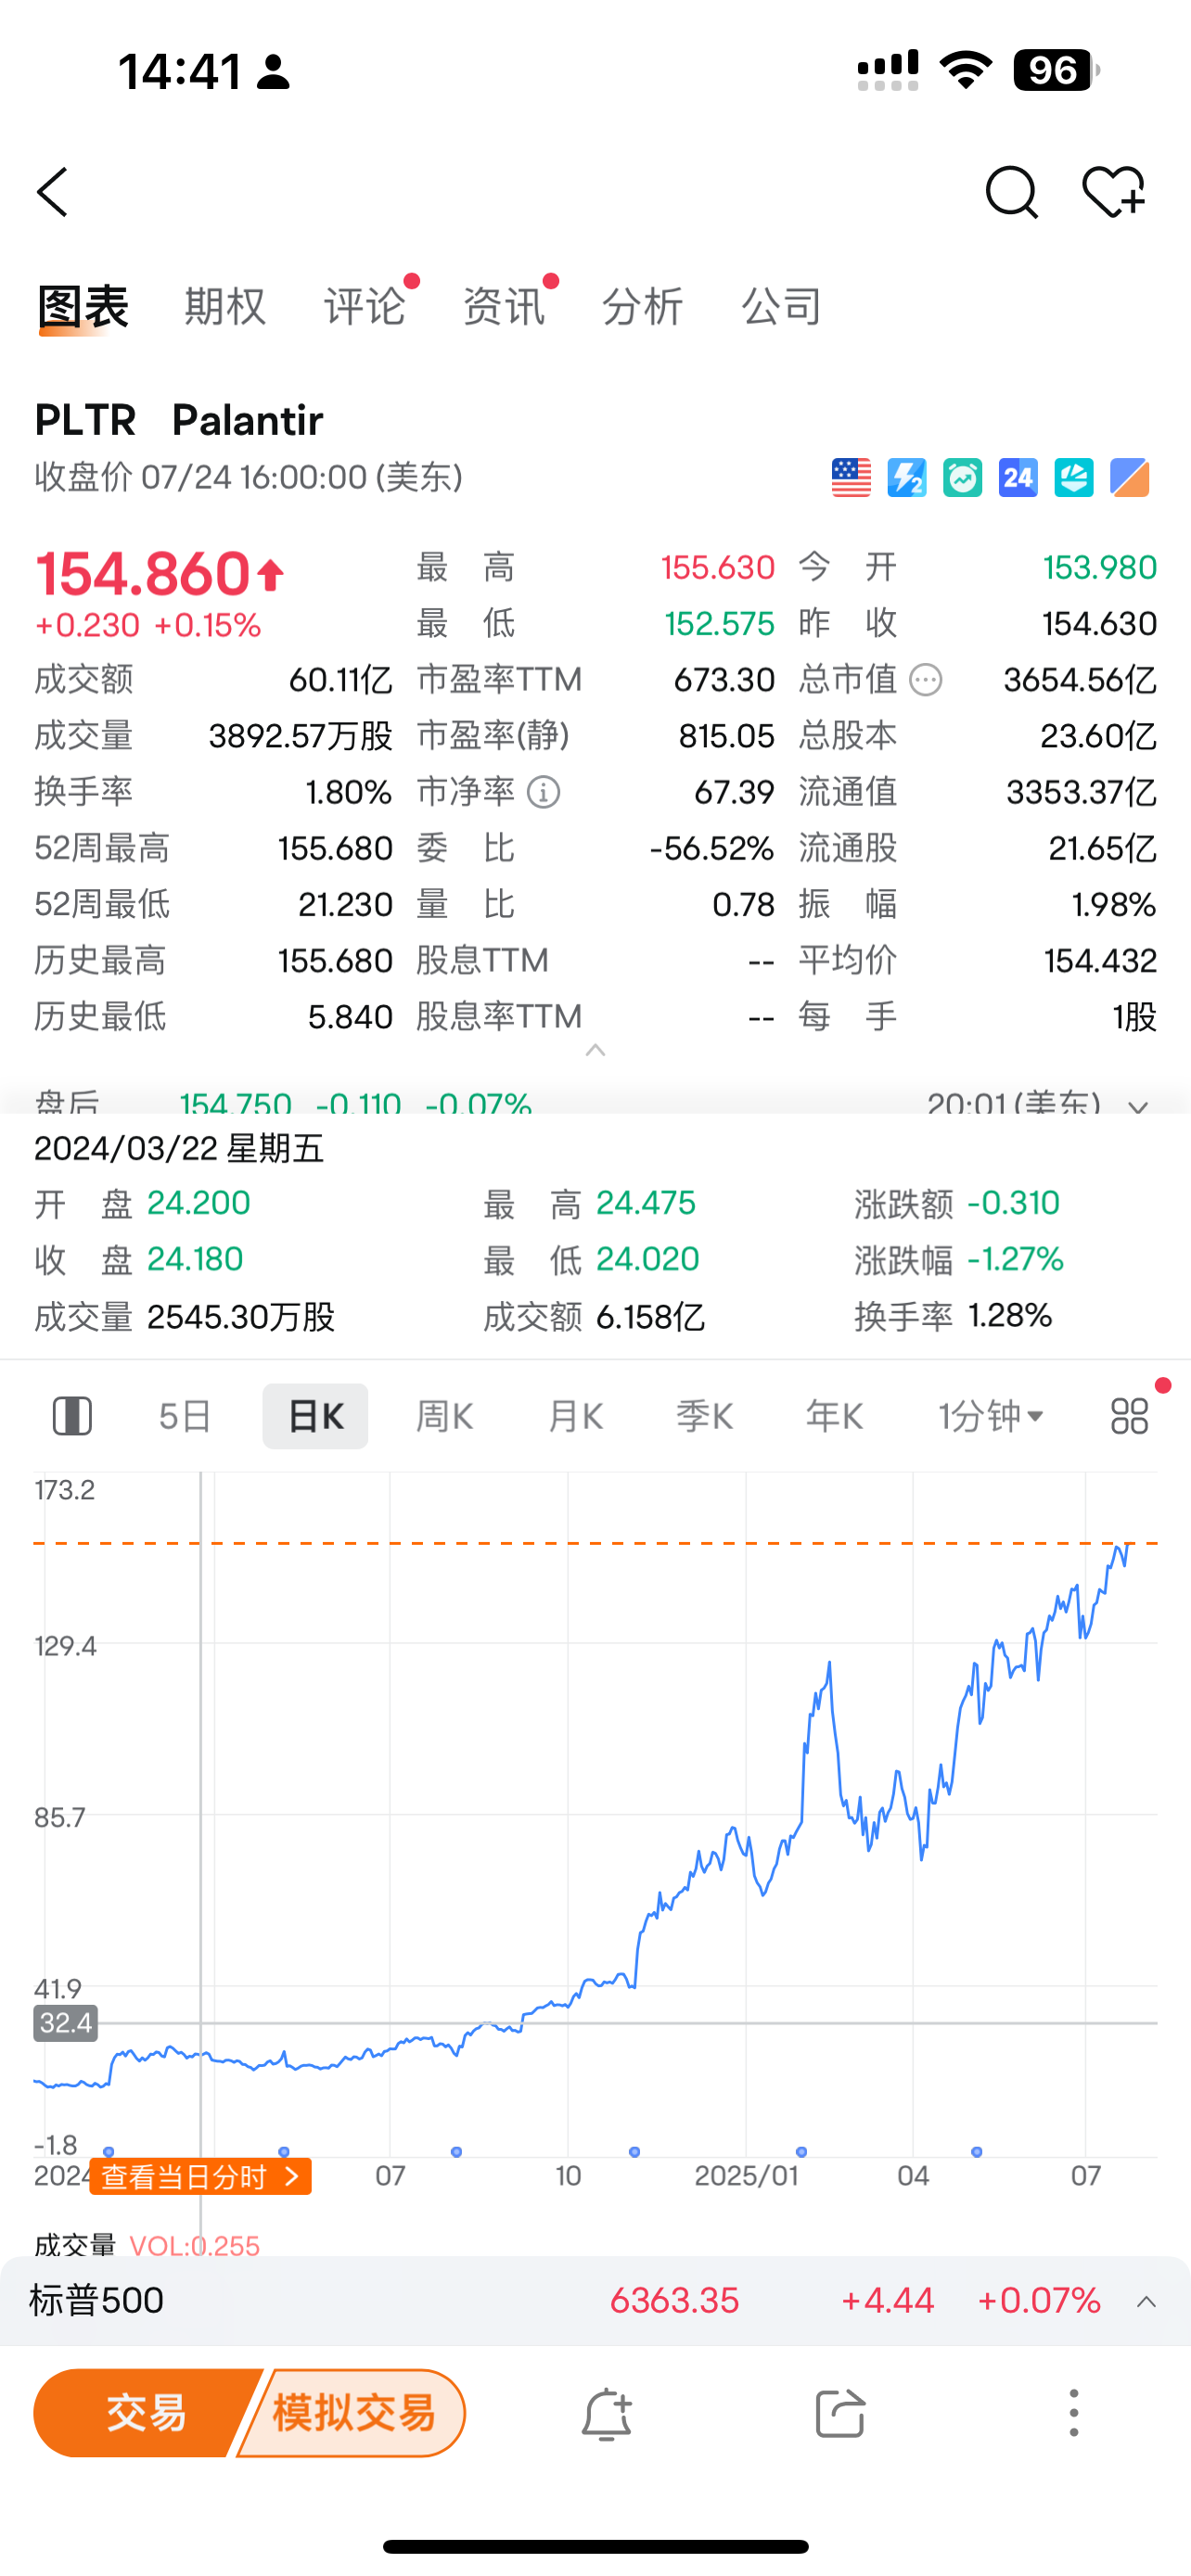Tap the 2024/03/22 星期五 date label
The height and width of the screenshot is (2576, 1191).
180,1149
